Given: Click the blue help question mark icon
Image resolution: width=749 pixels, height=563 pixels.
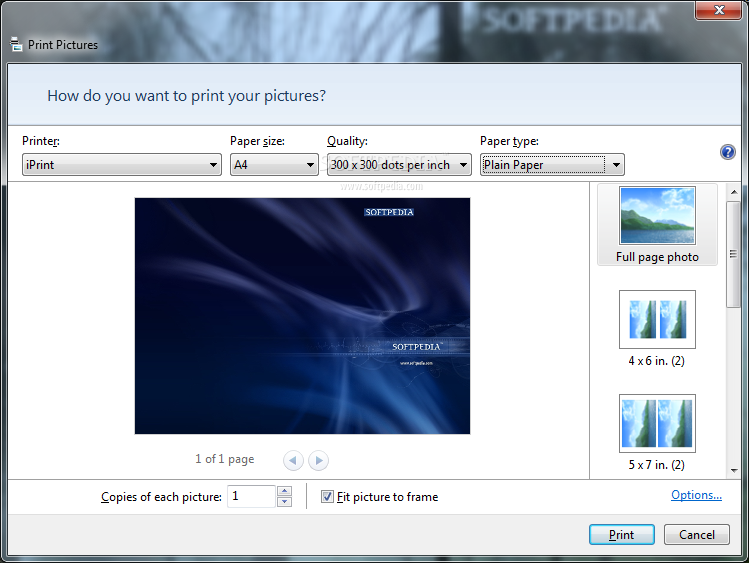Looking at the screenshot, I should tap(728, 152).
